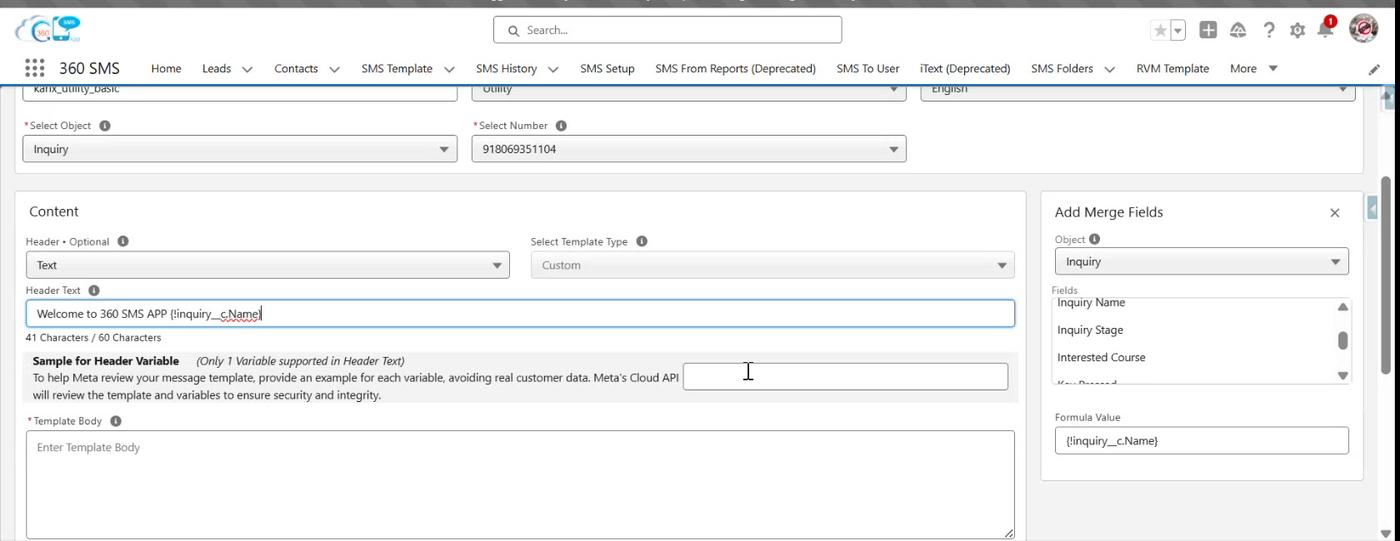Click the Fields list scroll down arrow

tap(1342, 375)
